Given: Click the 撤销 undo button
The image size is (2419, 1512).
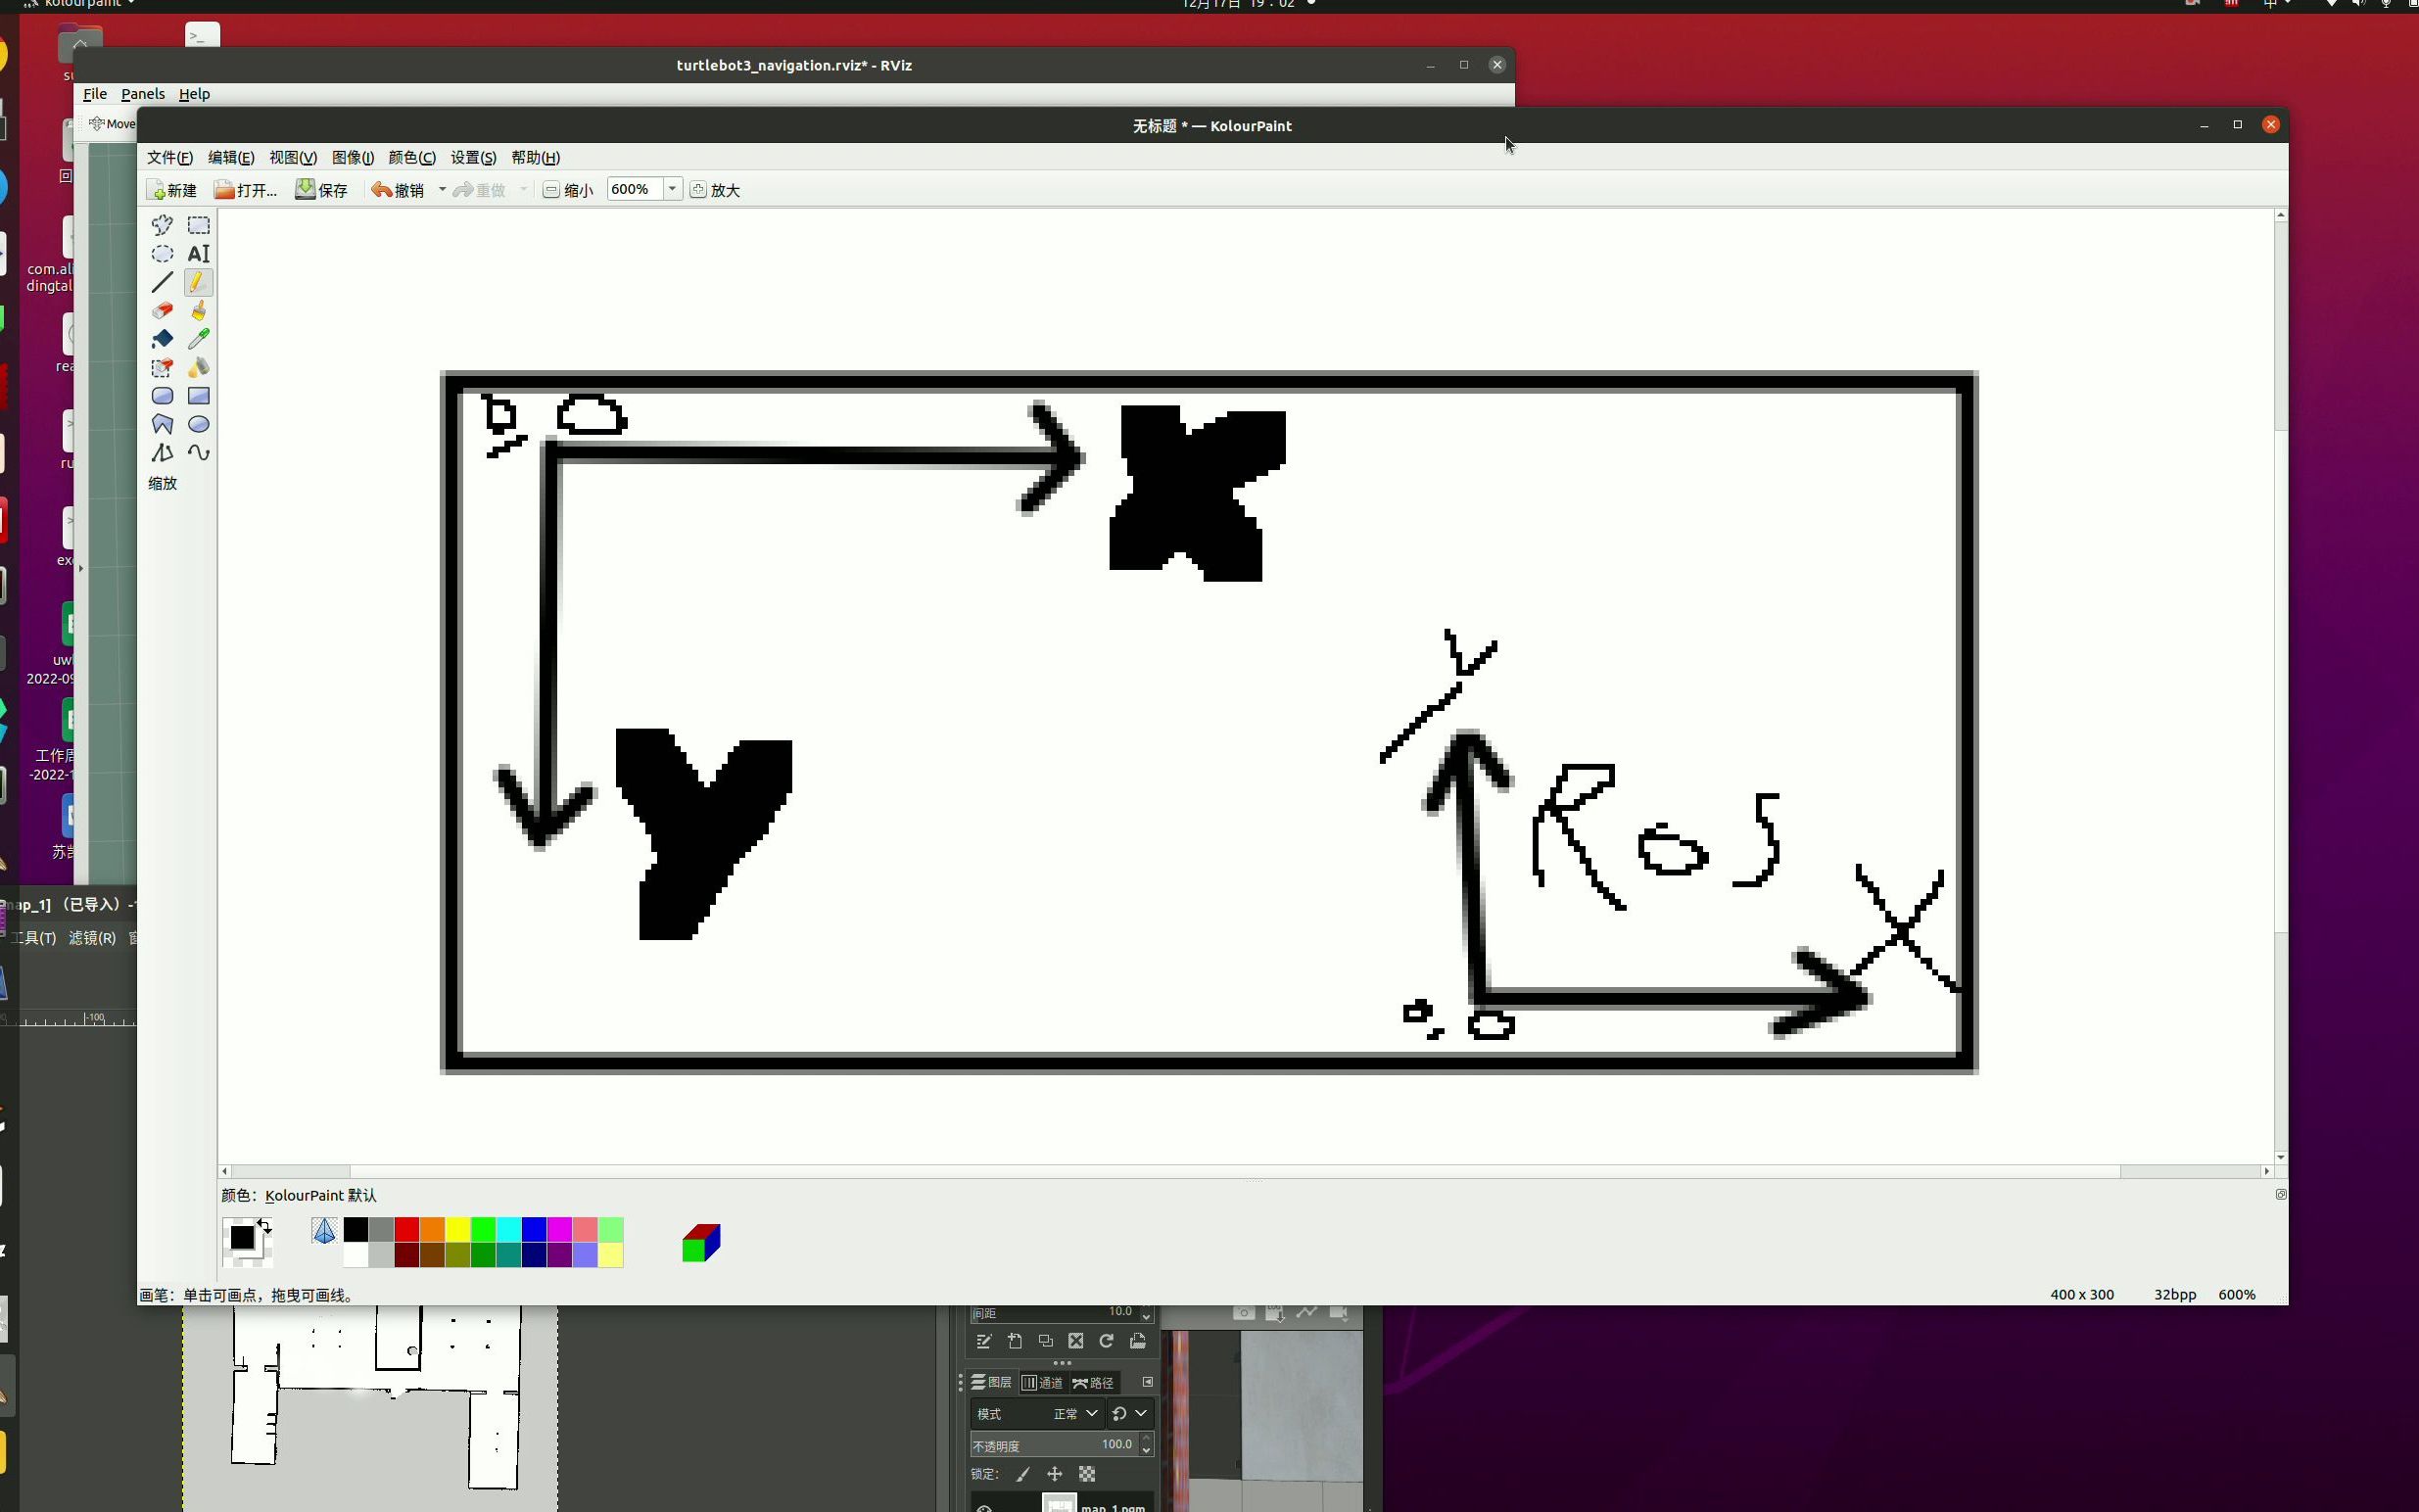Looking at the screenshot, I should tap(398, 190).
